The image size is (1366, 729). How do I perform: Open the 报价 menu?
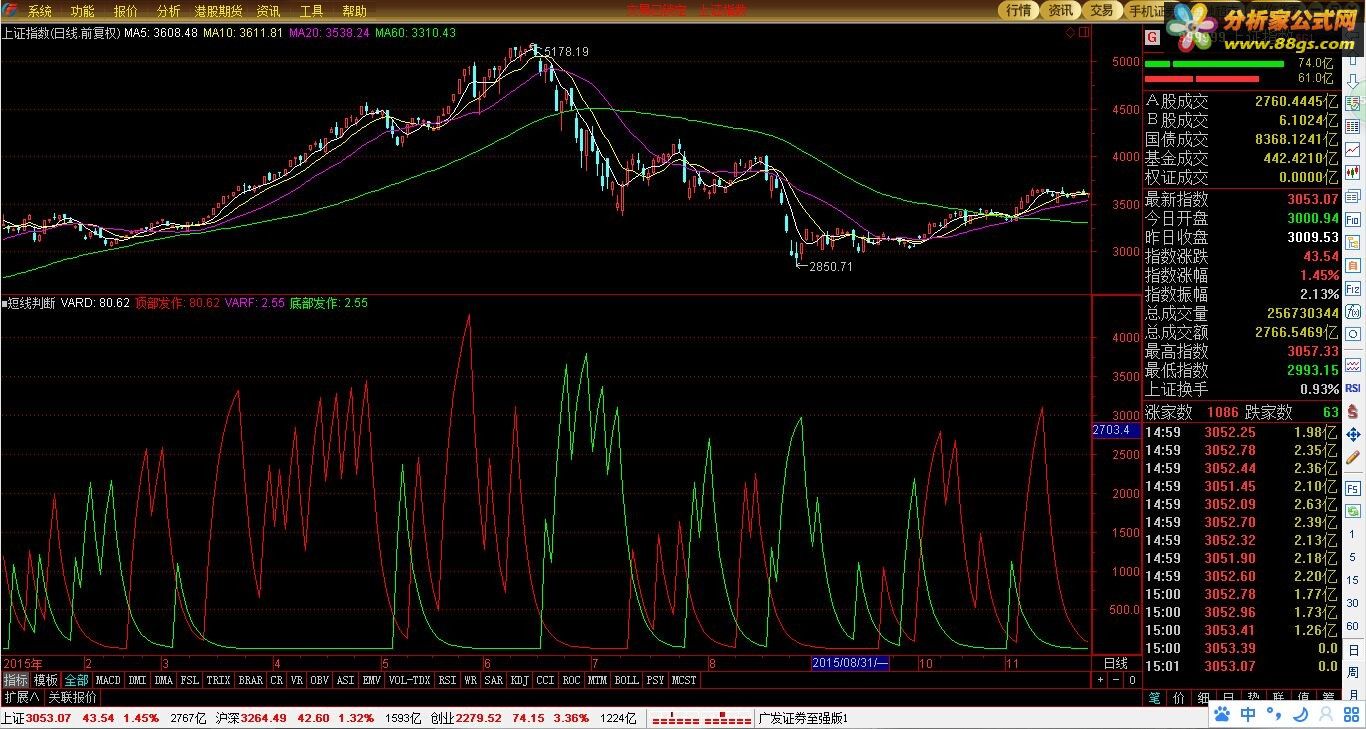tap(126, 11)
